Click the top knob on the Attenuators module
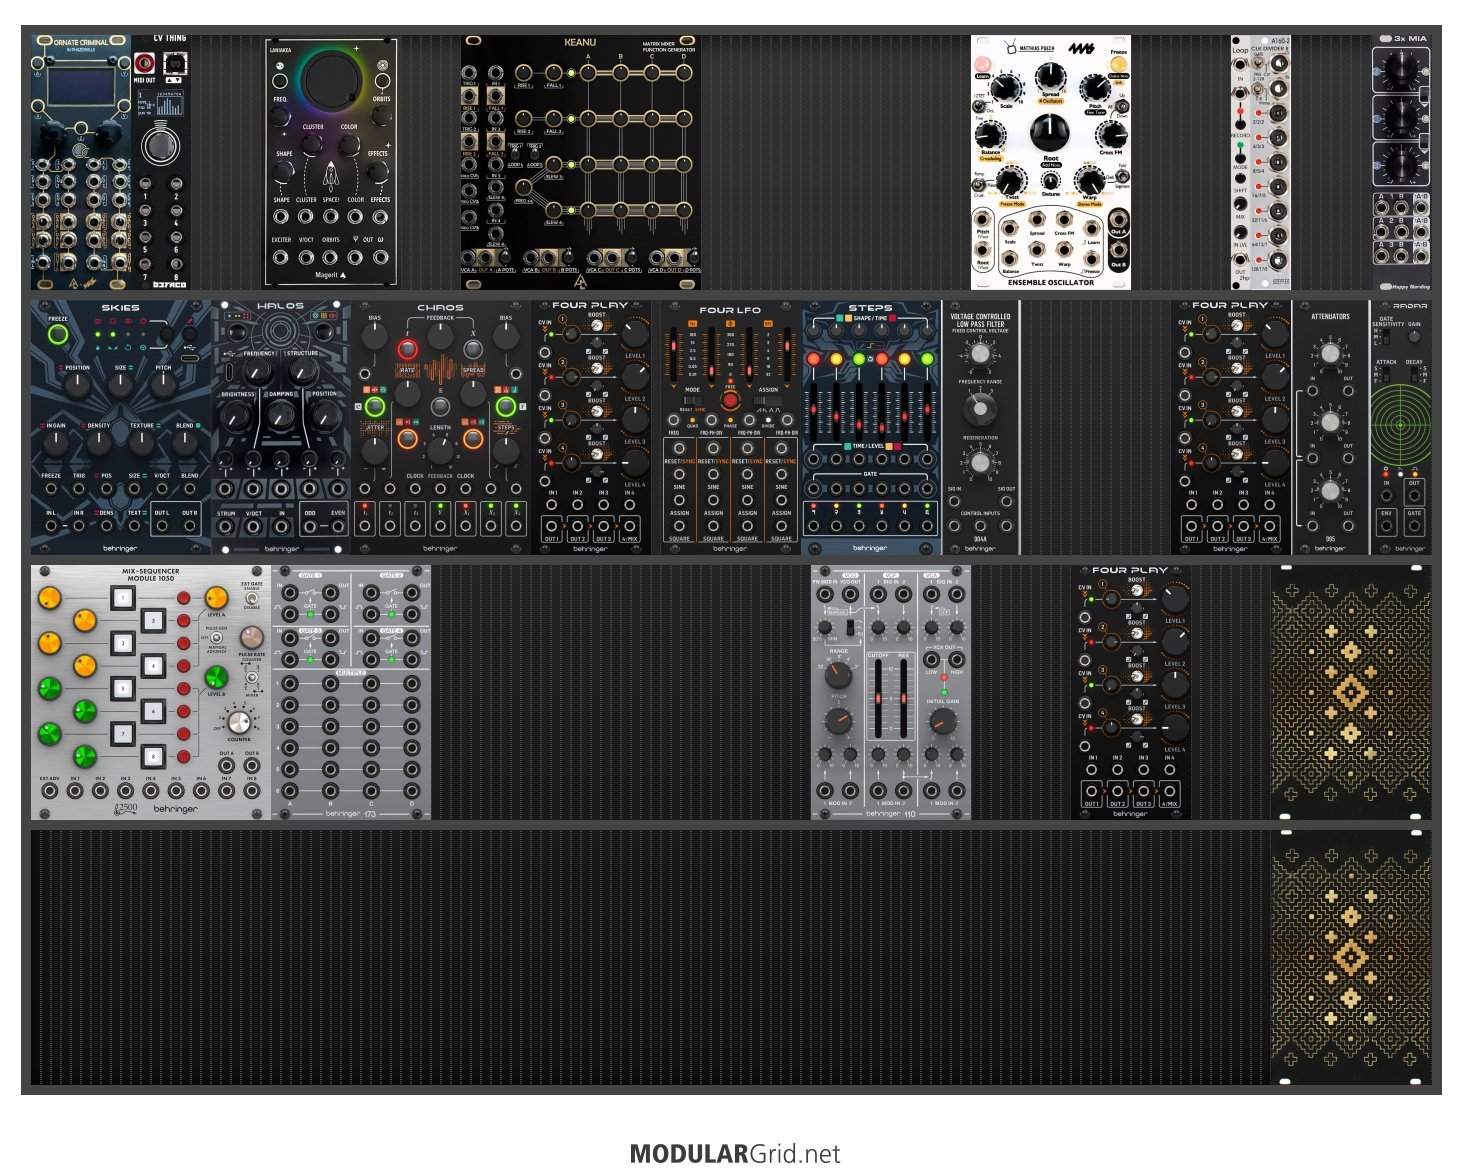This screenshot has width=1472, height=1175. pyautogui.click(x=1330, y=353)
